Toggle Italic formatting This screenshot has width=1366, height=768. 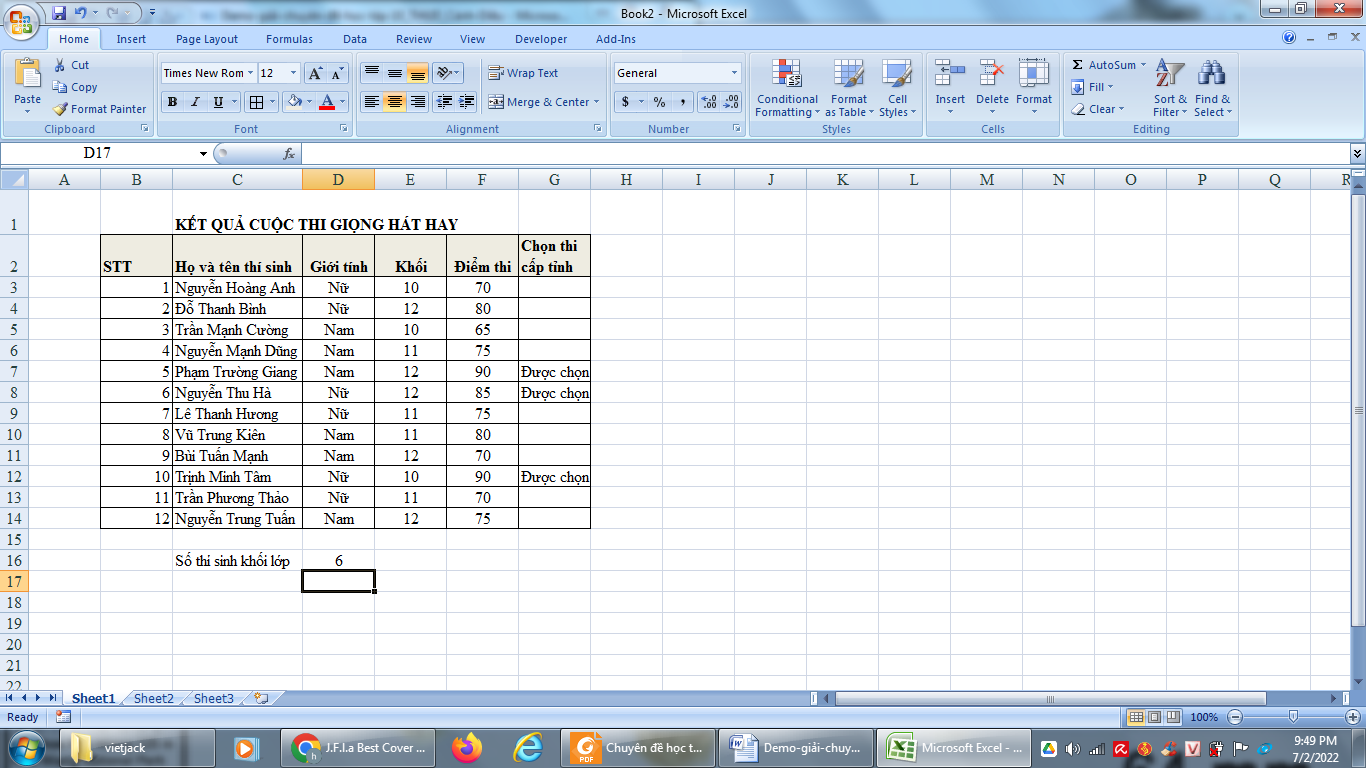click(195, 102)
